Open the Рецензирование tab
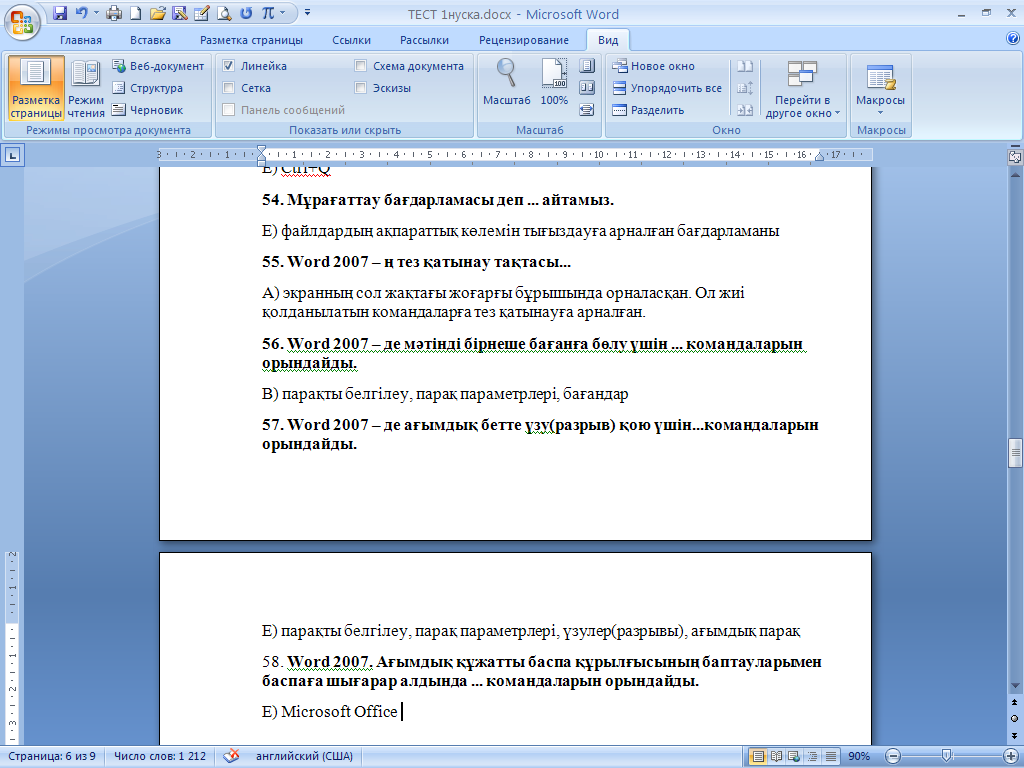1024x768 pixels. (x=524, y=40)
